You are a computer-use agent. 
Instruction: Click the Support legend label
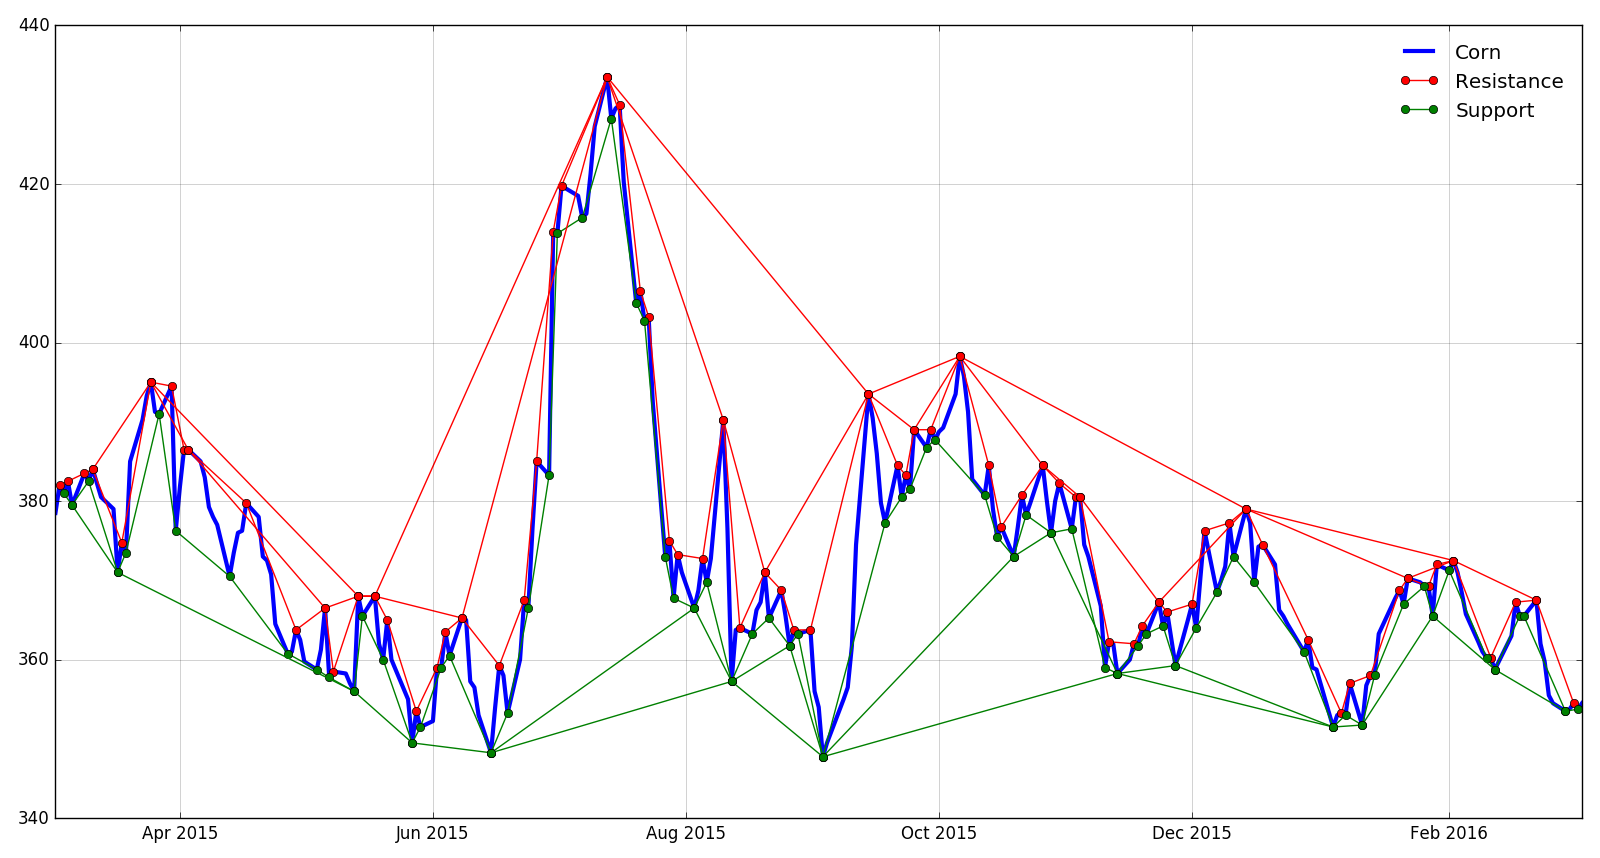[1494, 111]
